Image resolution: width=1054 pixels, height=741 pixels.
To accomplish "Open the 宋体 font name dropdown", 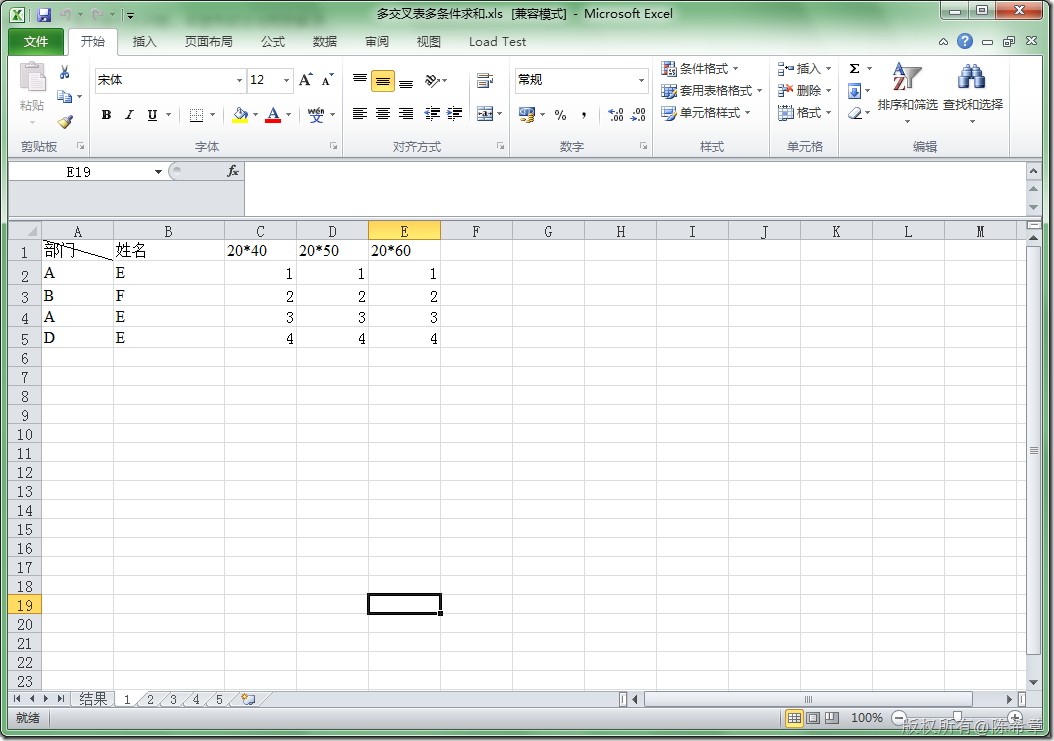I will (x=239, y=80).
